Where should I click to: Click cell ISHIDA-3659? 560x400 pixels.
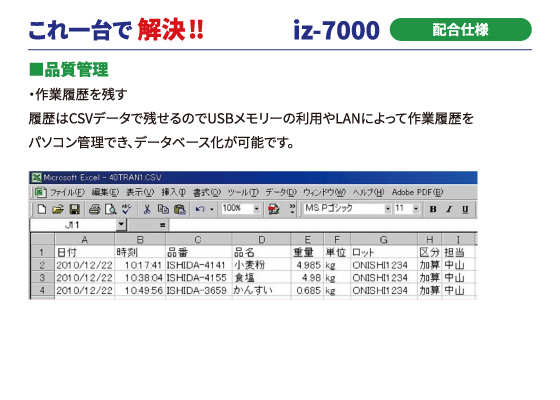tap(199, 290)
